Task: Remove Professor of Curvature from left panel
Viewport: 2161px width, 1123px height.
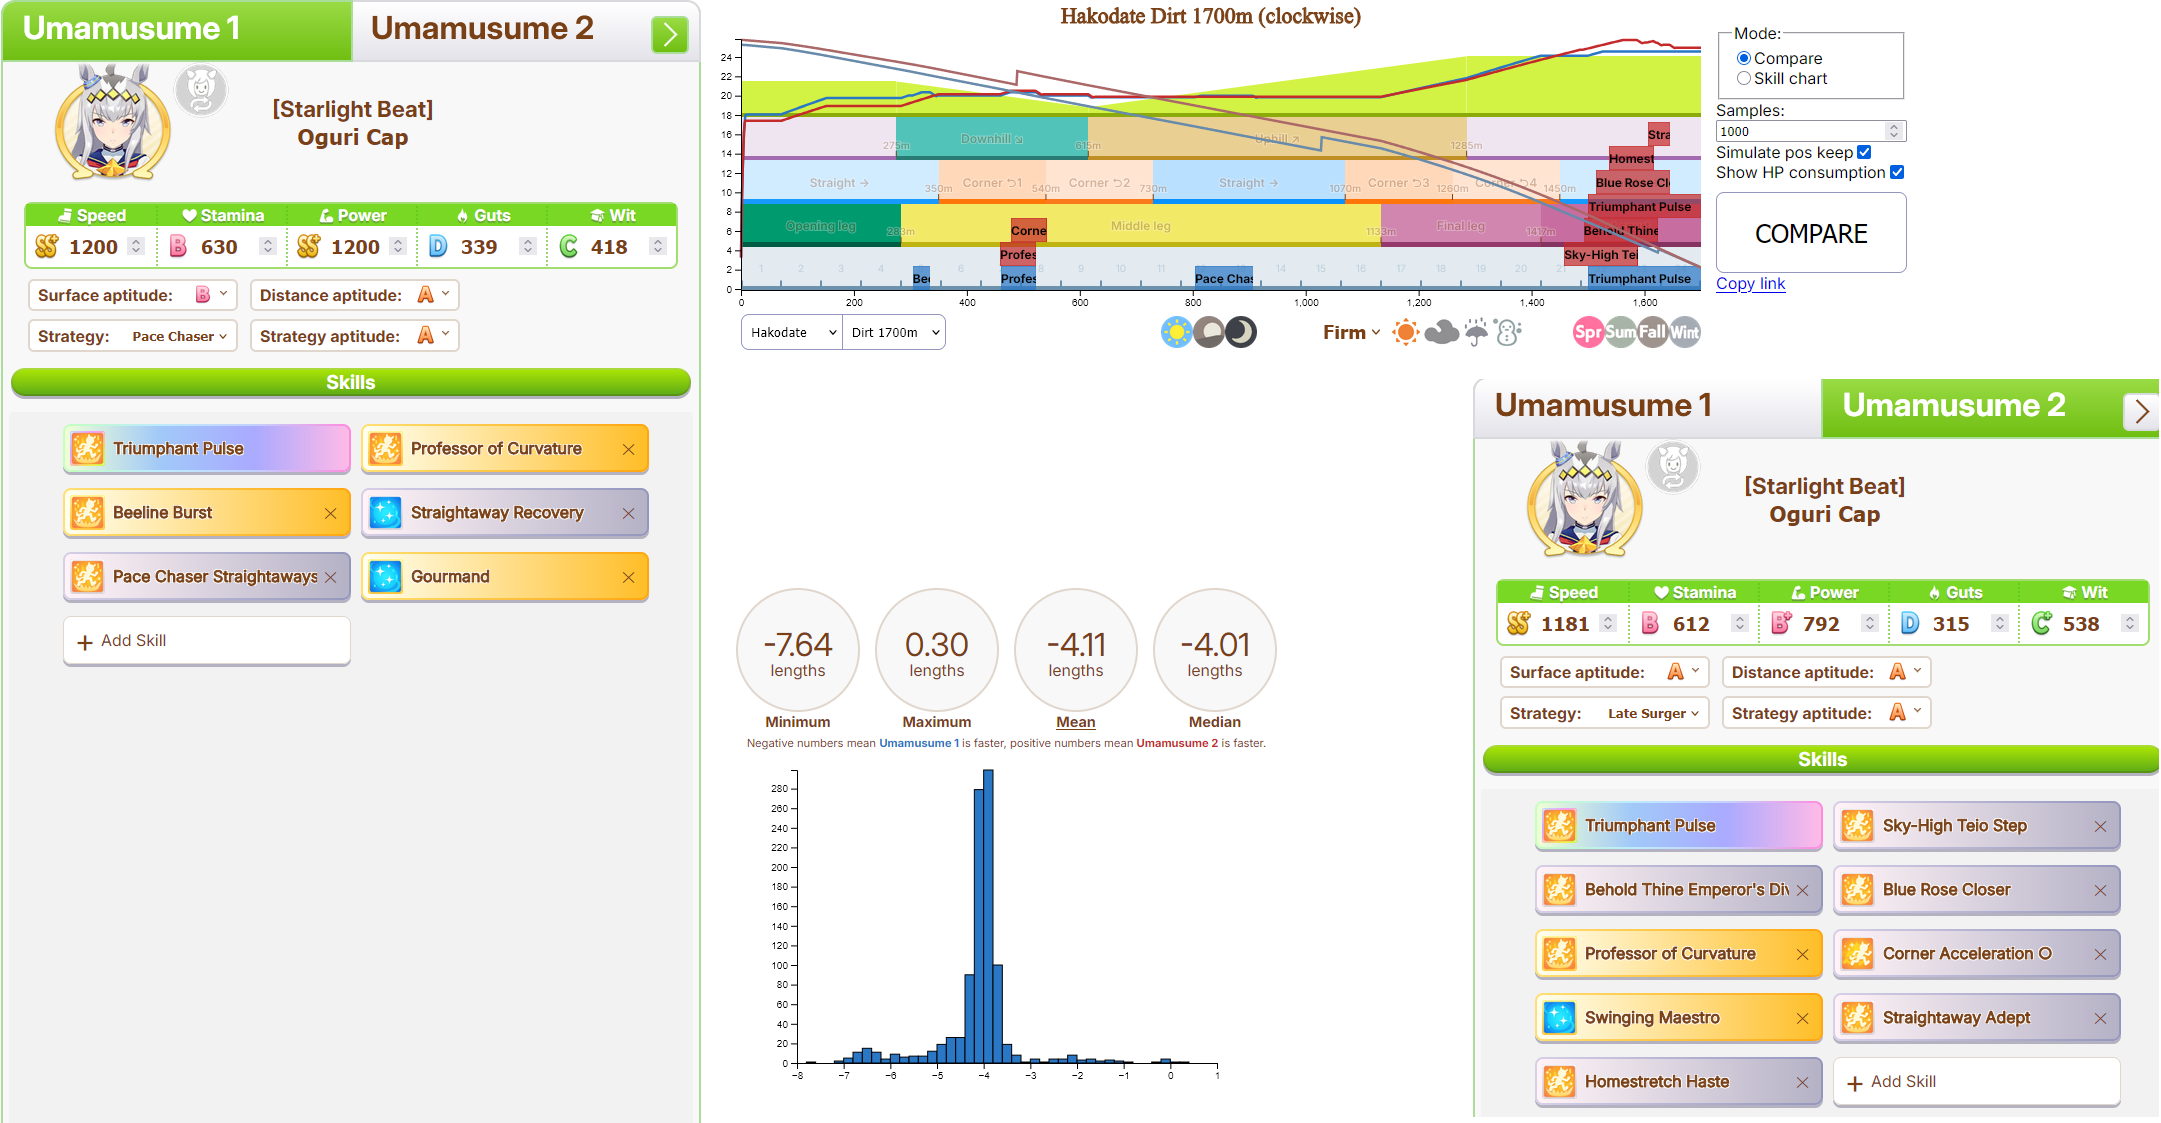Action: [x=628, y=449]
